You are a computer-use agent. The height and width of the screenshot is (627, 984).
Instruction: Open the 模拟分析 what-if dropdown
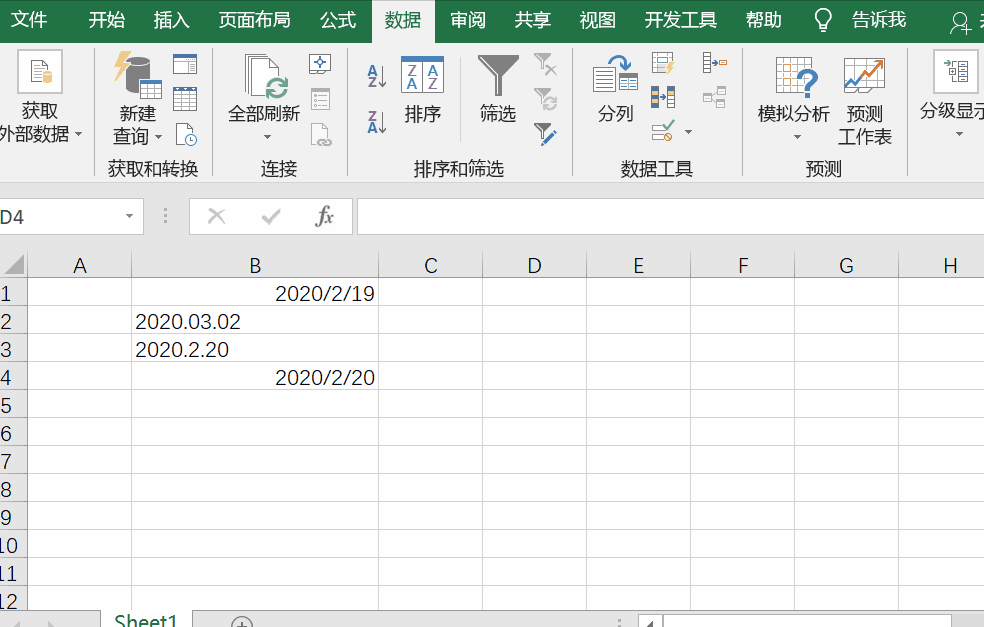(x=797, y=137)
